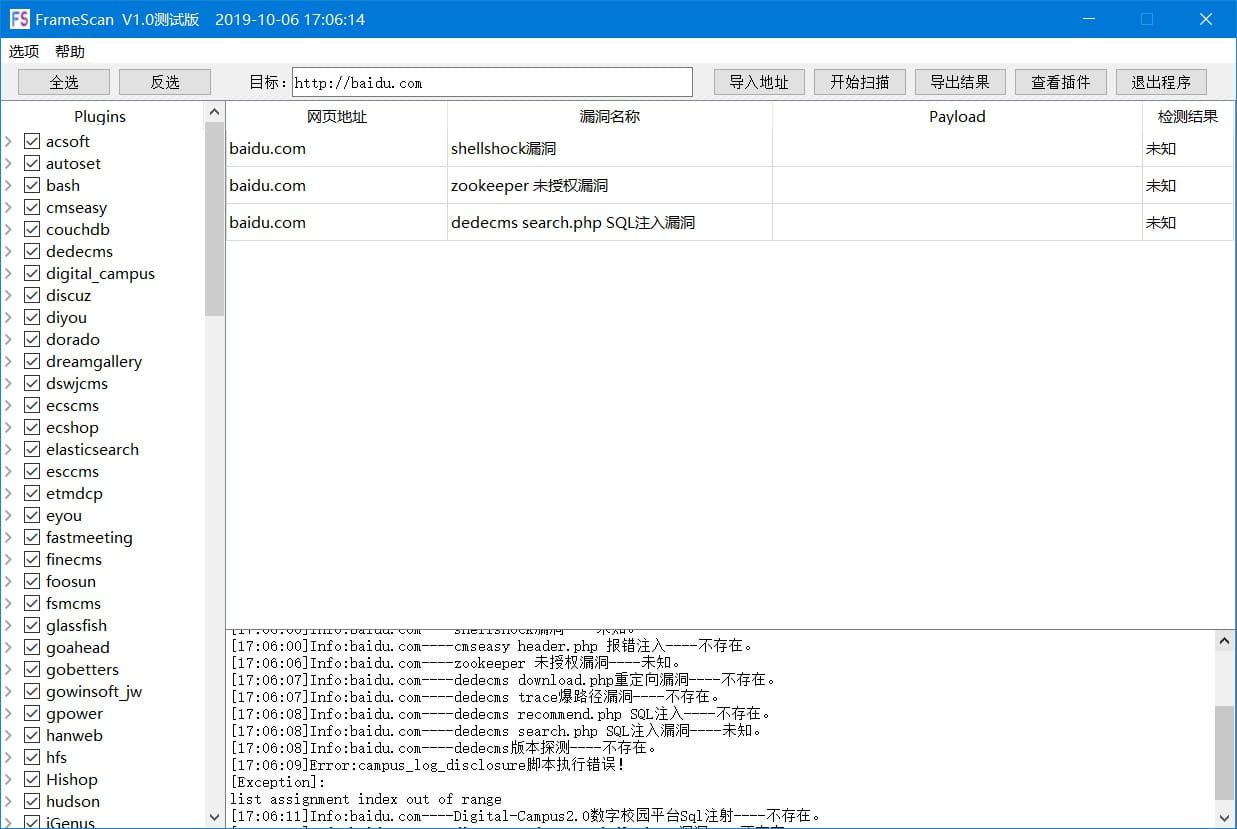Uncheck the elasticsearch plugin checkbox
The width and height of the screenshot is (1237, 829).
[32, 449]
